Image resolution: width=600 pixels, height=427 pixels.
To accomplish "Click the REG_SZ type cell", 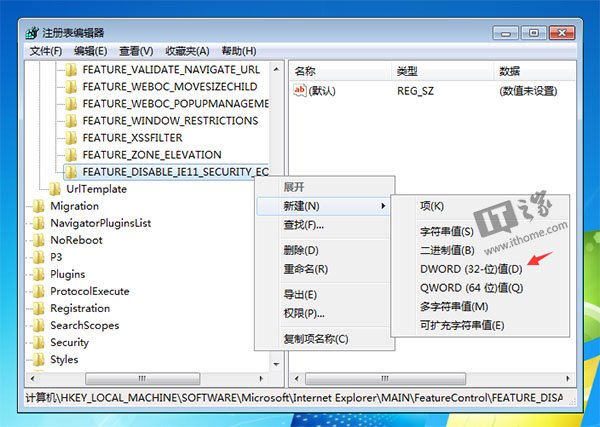I will (416, 91).
